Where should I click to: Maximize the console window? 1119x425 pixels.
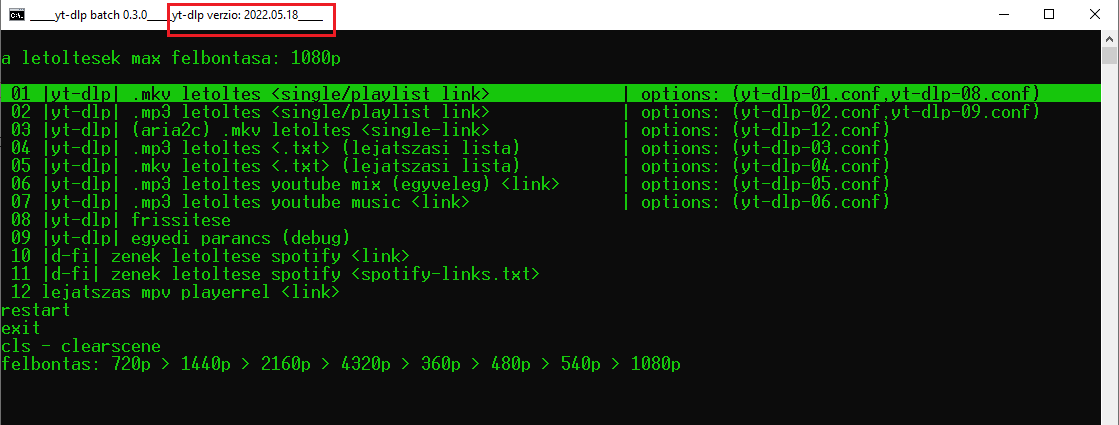coord(1048,14)
